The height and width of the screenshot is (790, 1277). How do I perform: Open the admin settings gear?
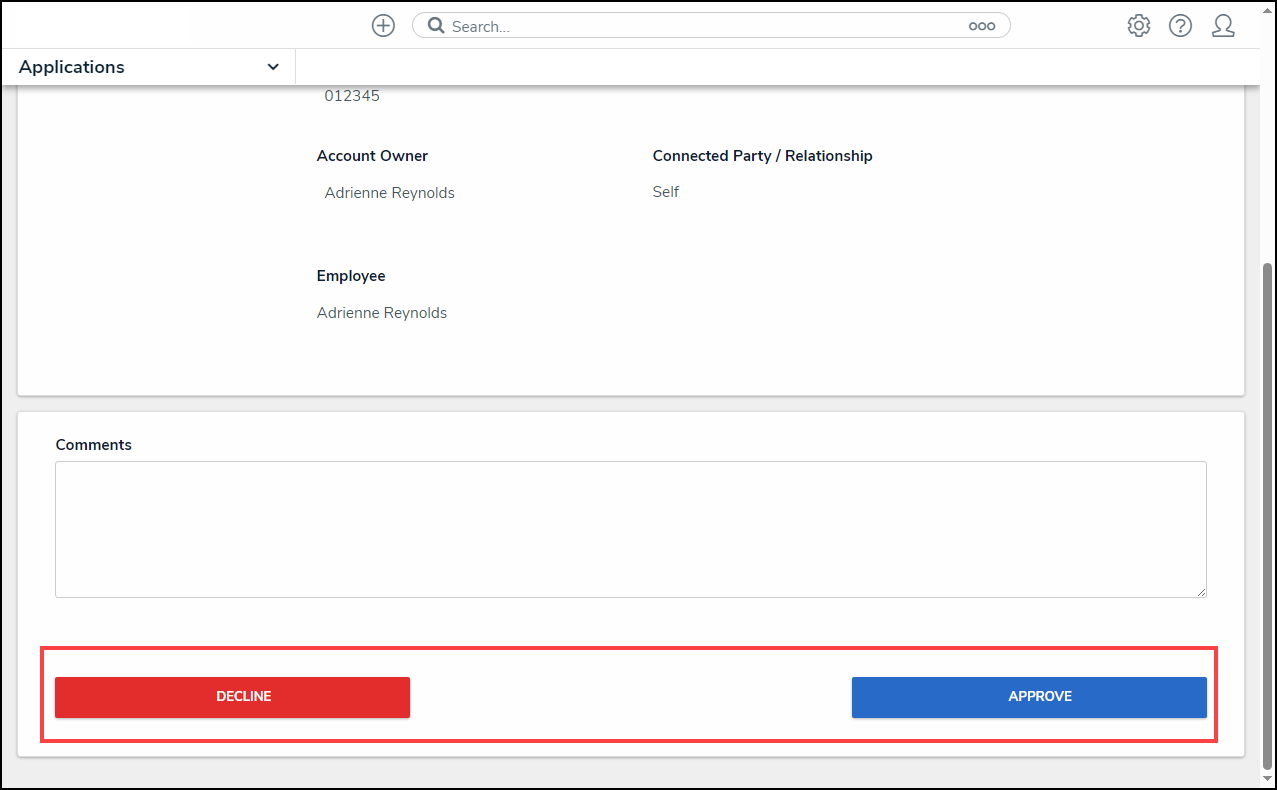tap(1138, 26)
